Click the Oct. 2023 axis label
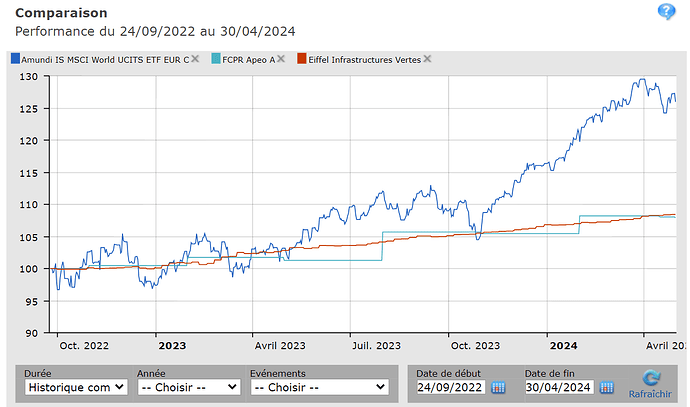 pos(475,346)
